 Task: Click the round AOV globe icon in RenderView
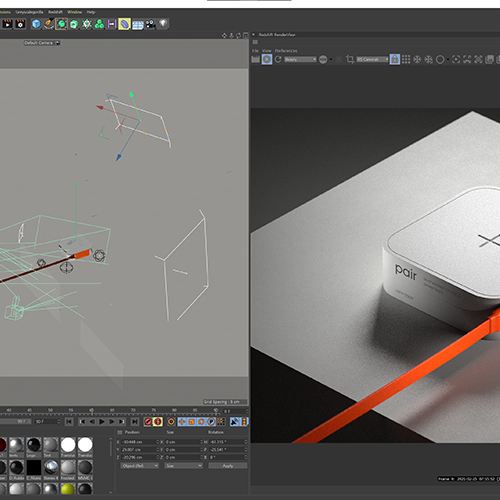point(323,59)
